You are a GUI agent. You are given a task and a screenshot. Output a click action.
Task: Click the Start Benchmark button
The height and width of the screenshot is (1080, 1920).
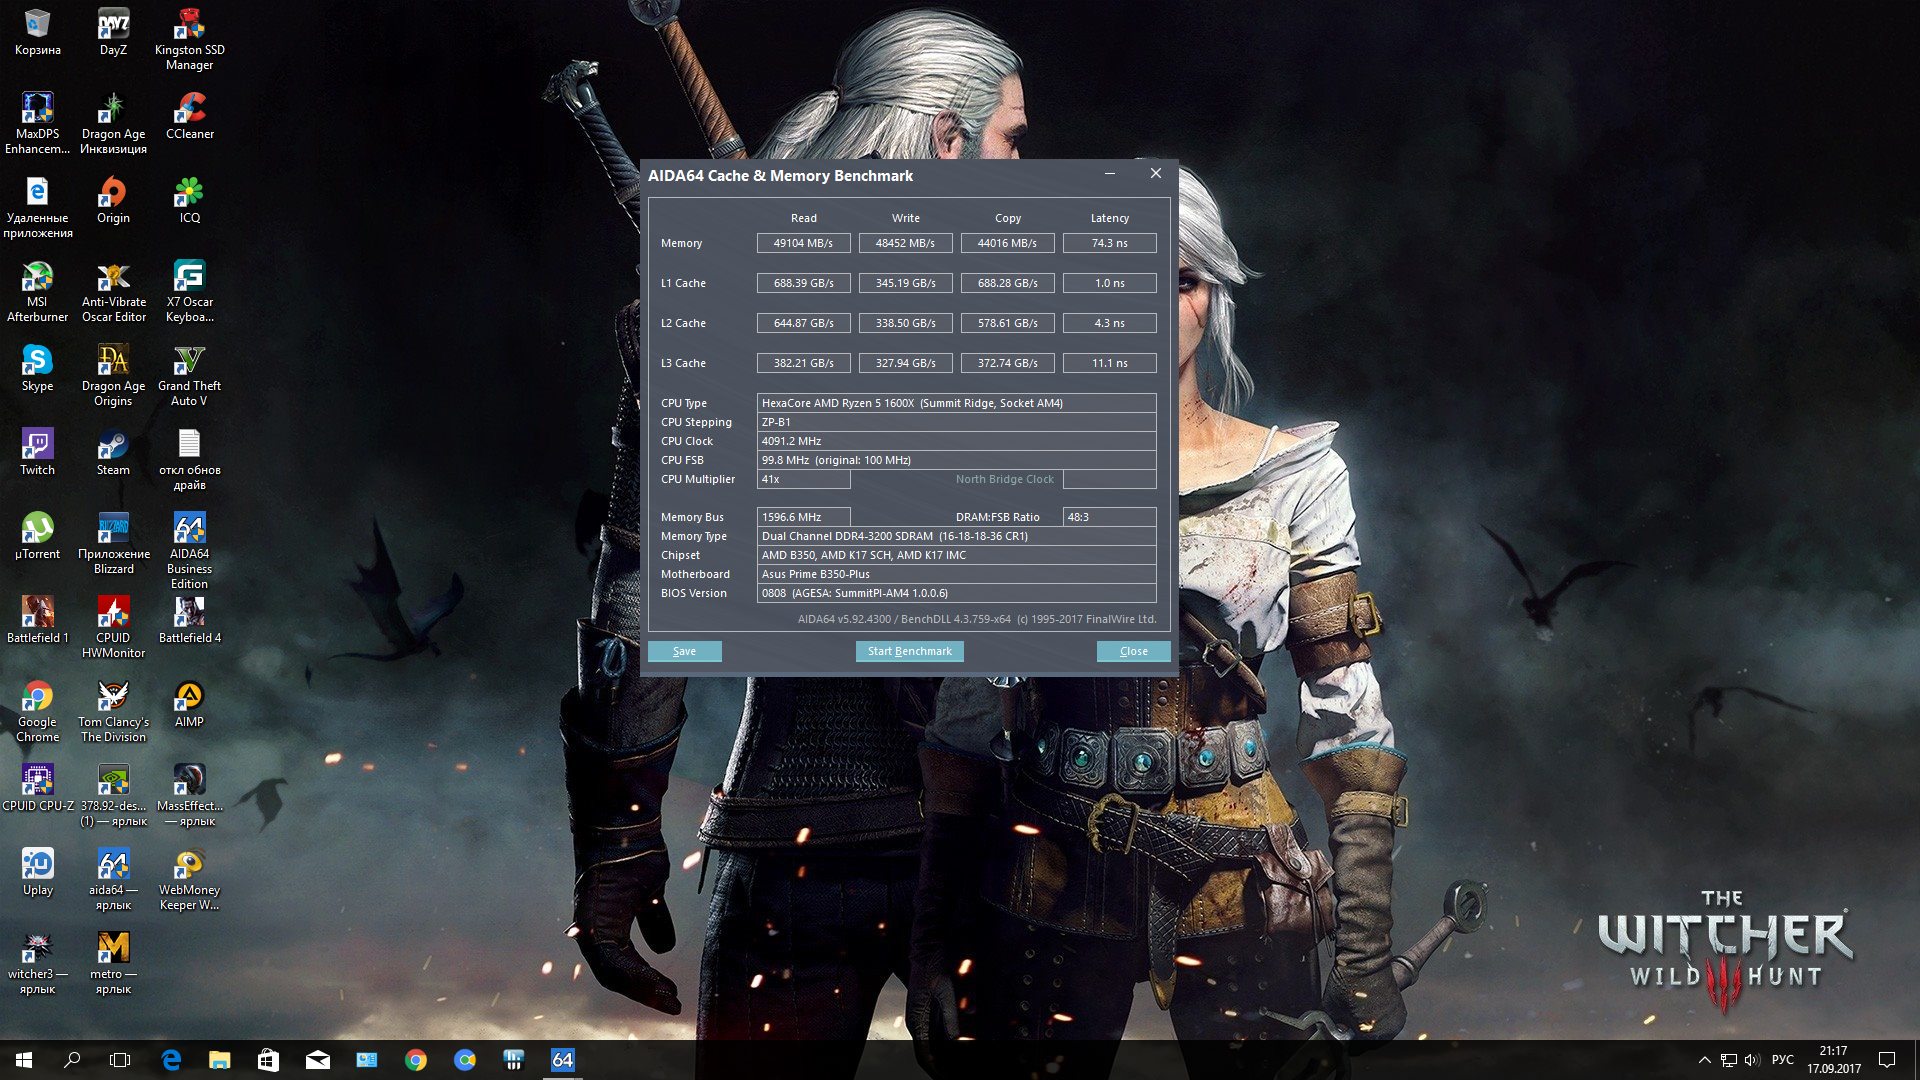909,651
